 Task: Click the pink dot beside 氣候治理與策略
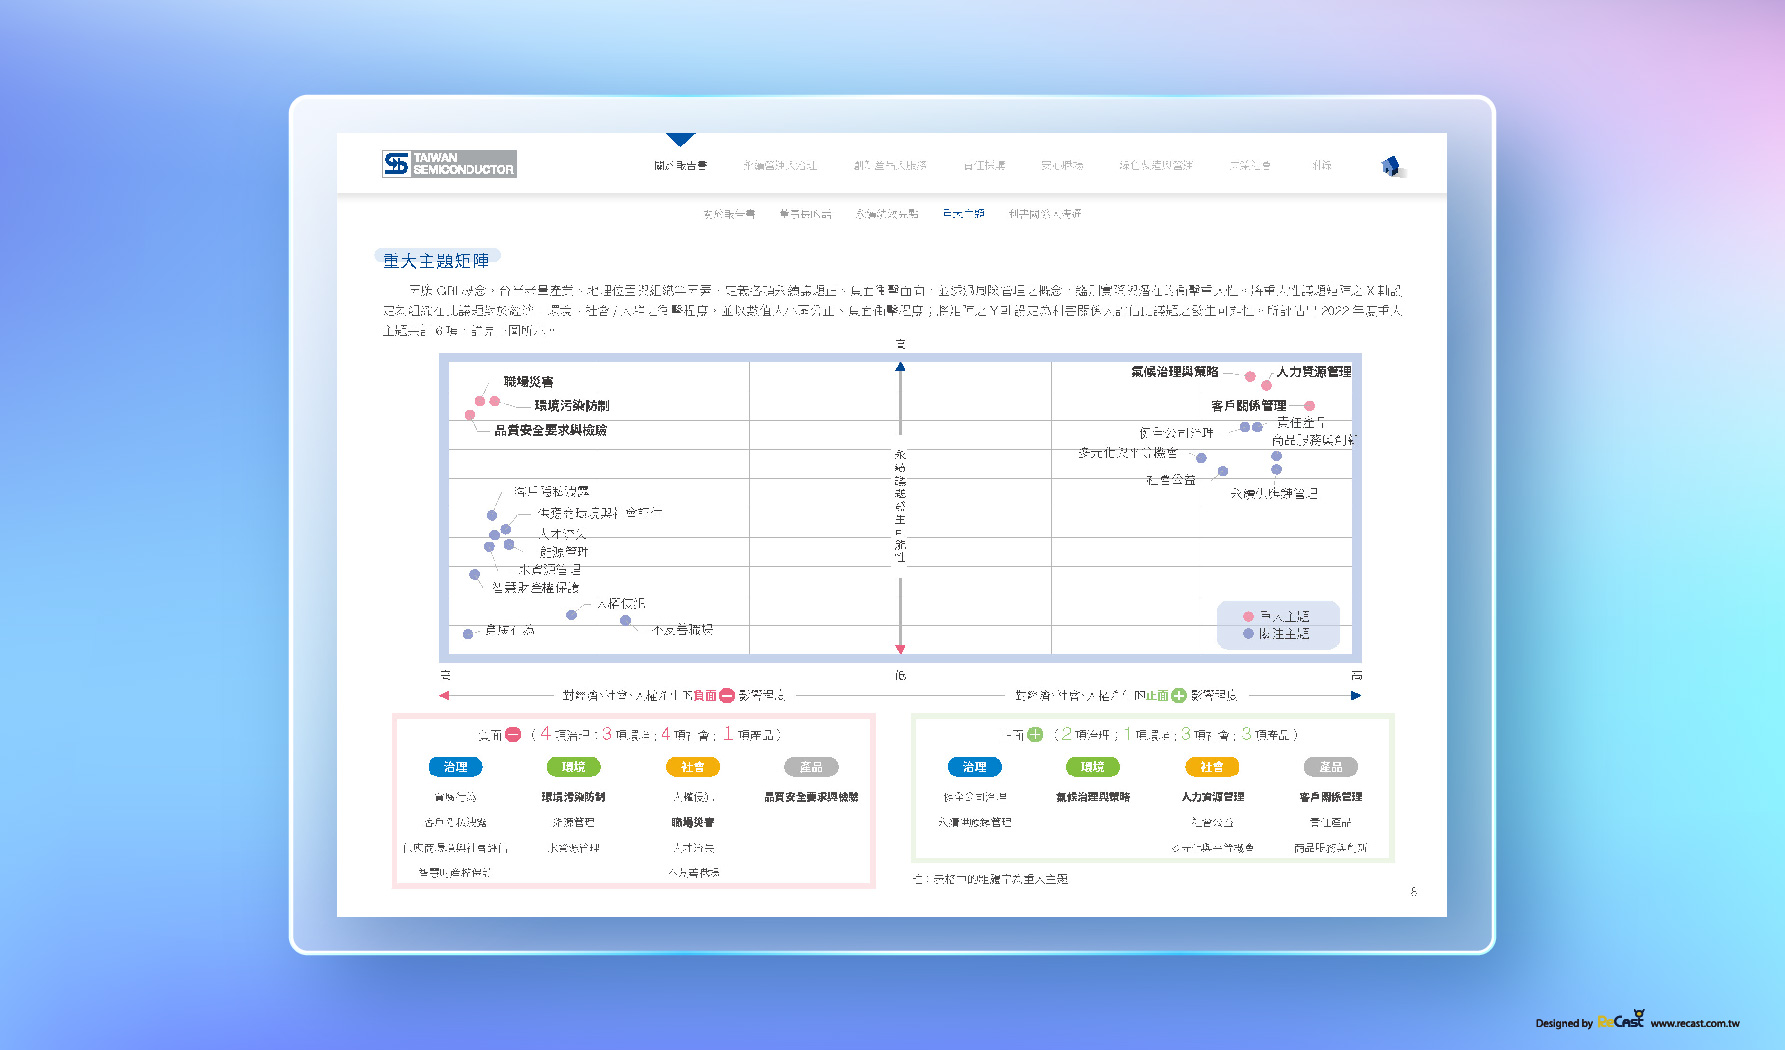[x=1250, y=377]
